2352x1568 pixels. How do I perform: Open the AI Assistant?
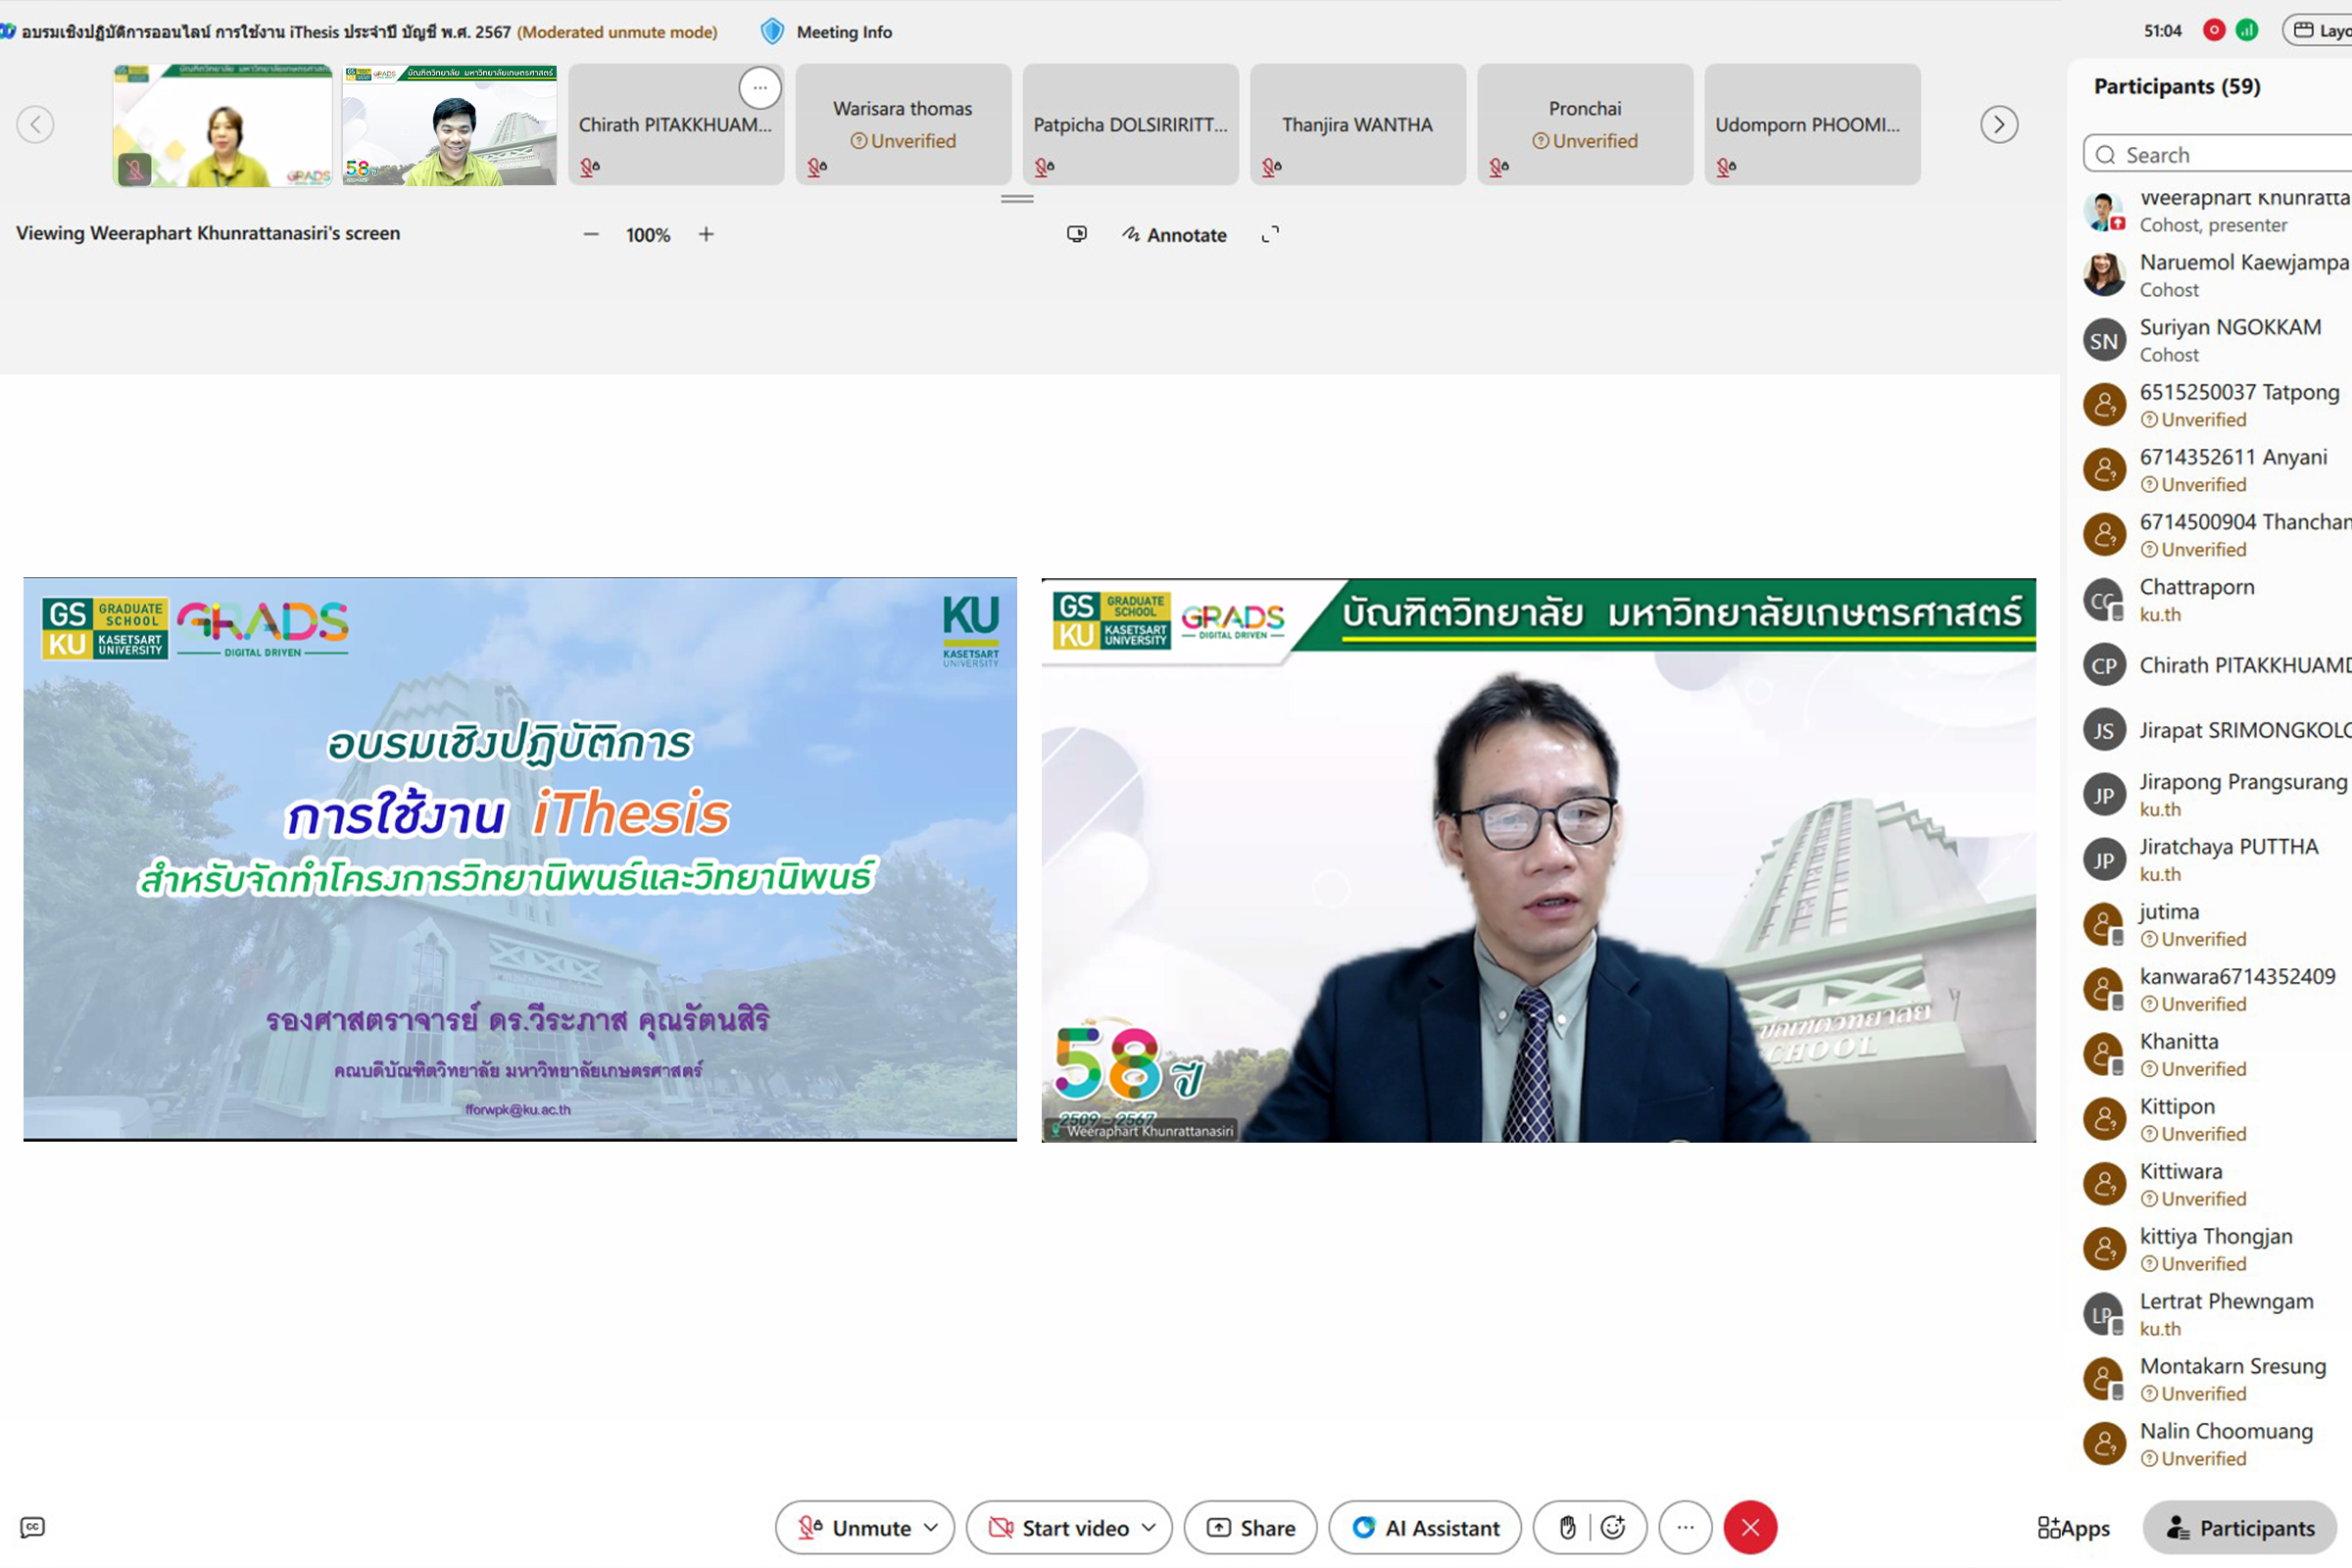point(1425,1528)
